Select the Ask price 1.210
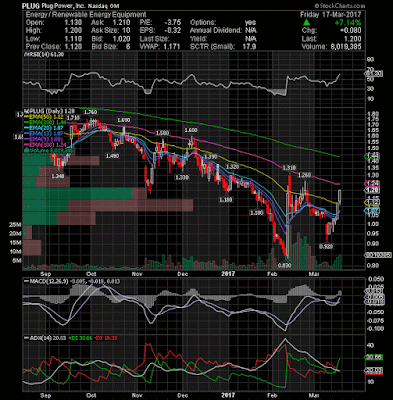The image size is (393, 400). pyautogui.click(x=121, y=23)
